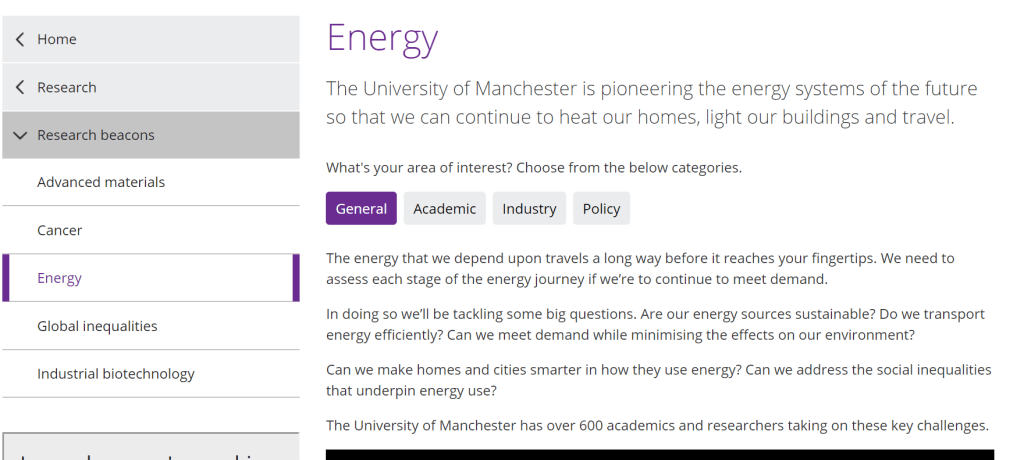Go to Home in sidebar

(57, 40)
